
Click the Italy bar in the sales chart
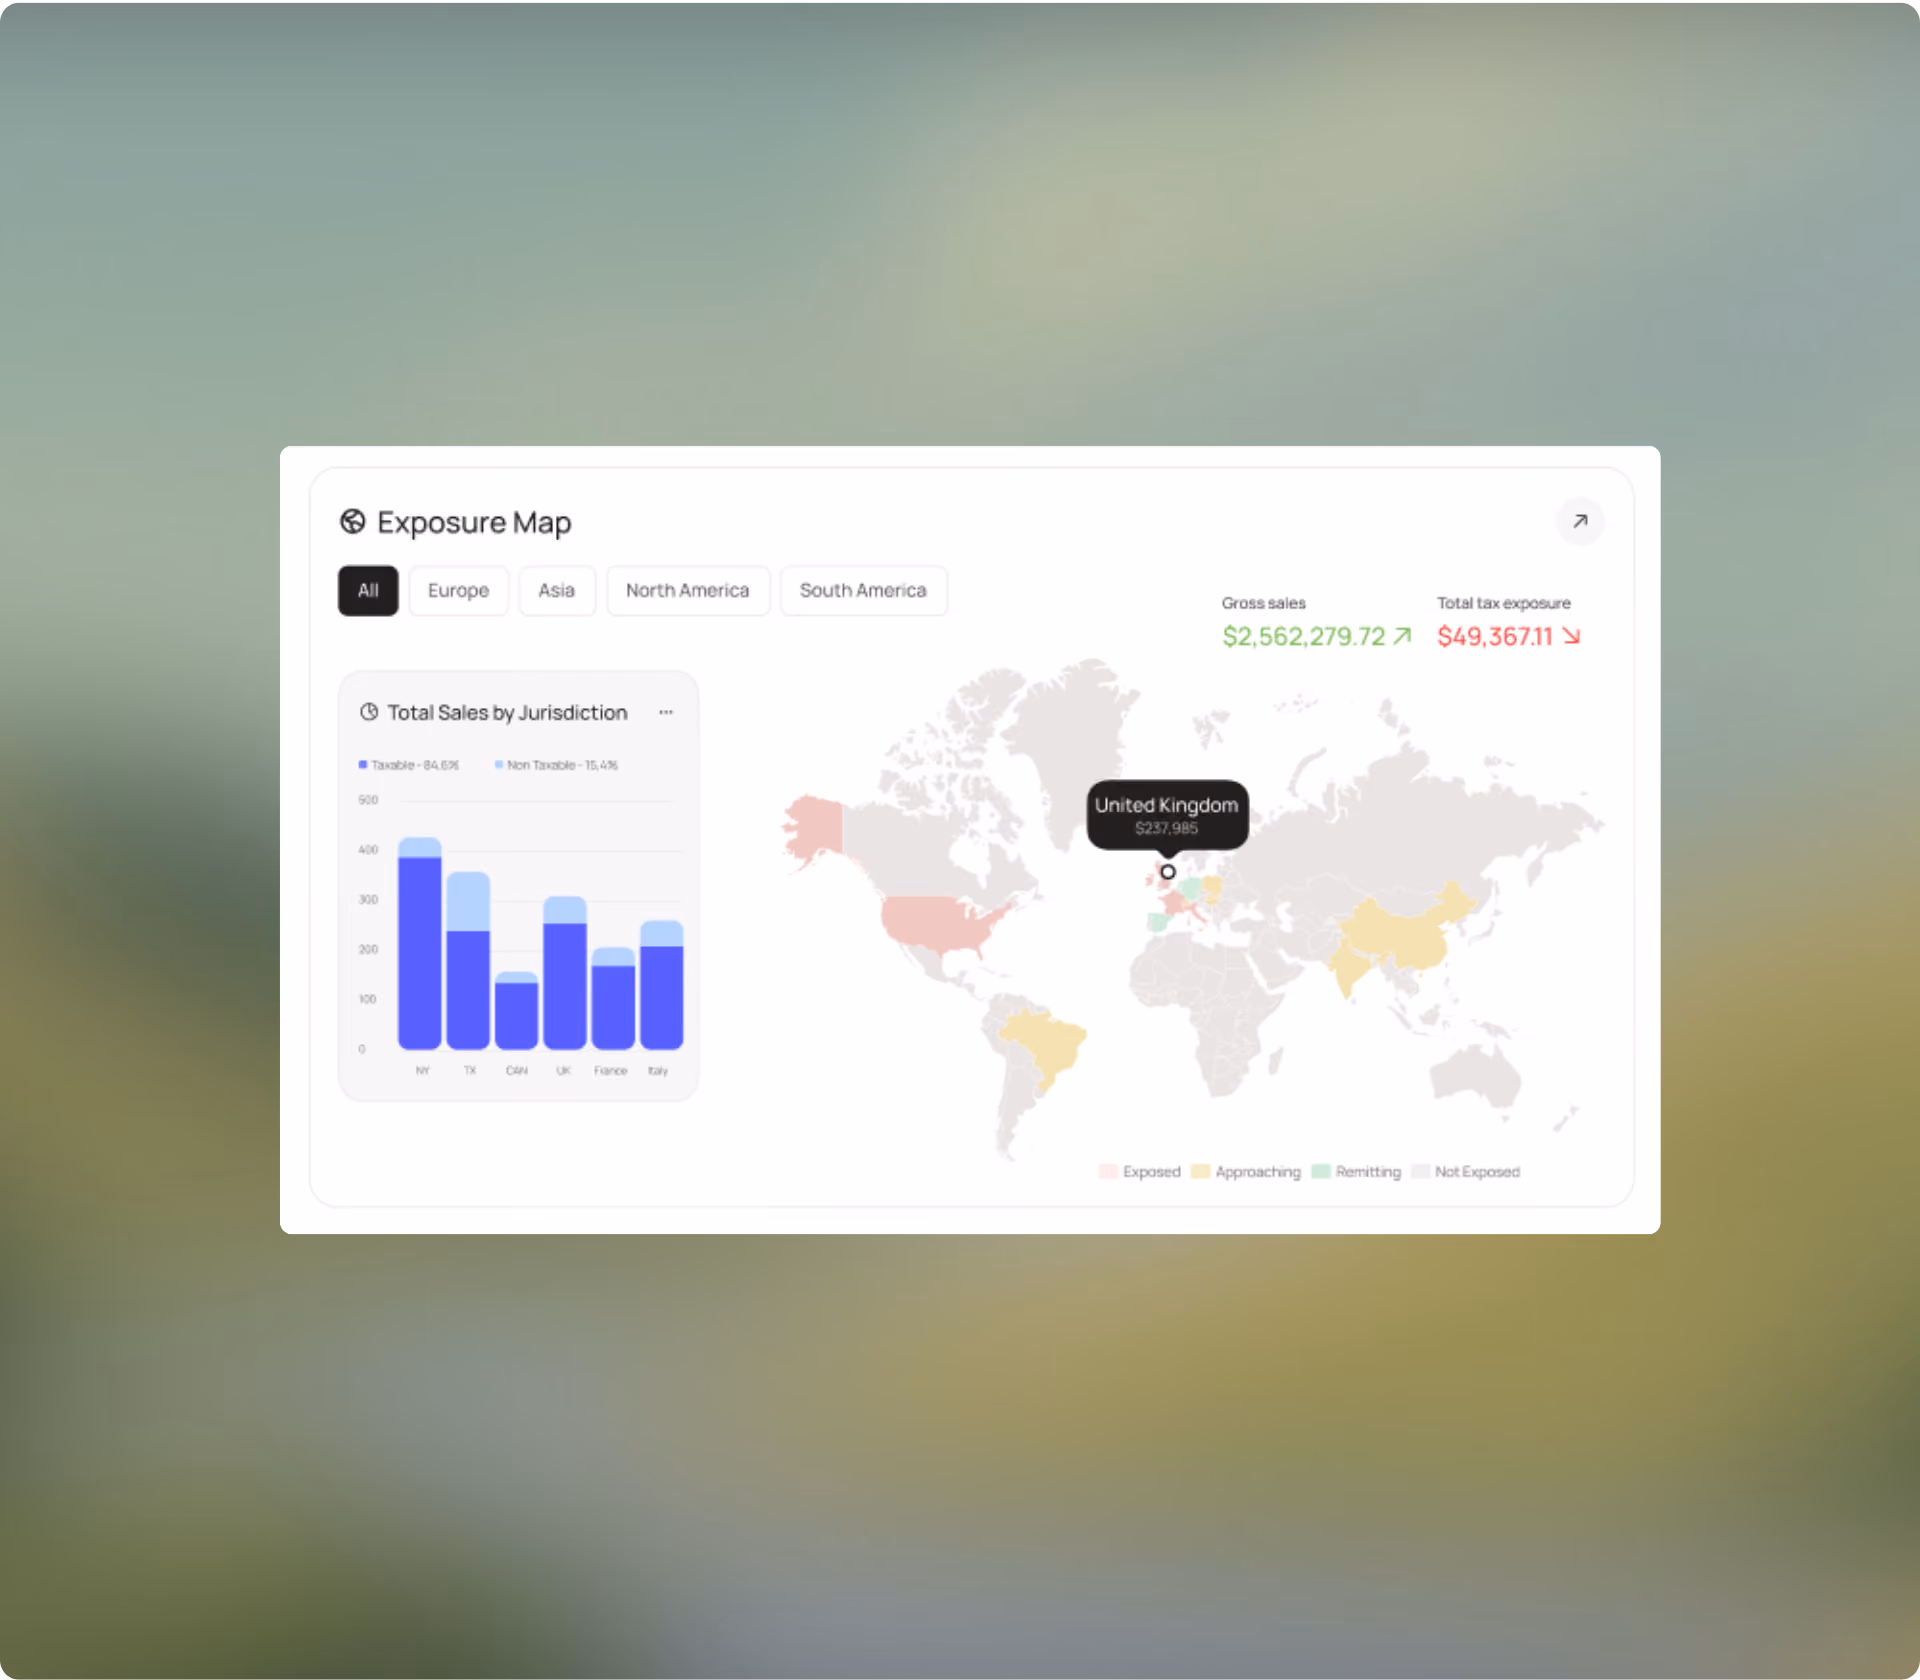661,985
